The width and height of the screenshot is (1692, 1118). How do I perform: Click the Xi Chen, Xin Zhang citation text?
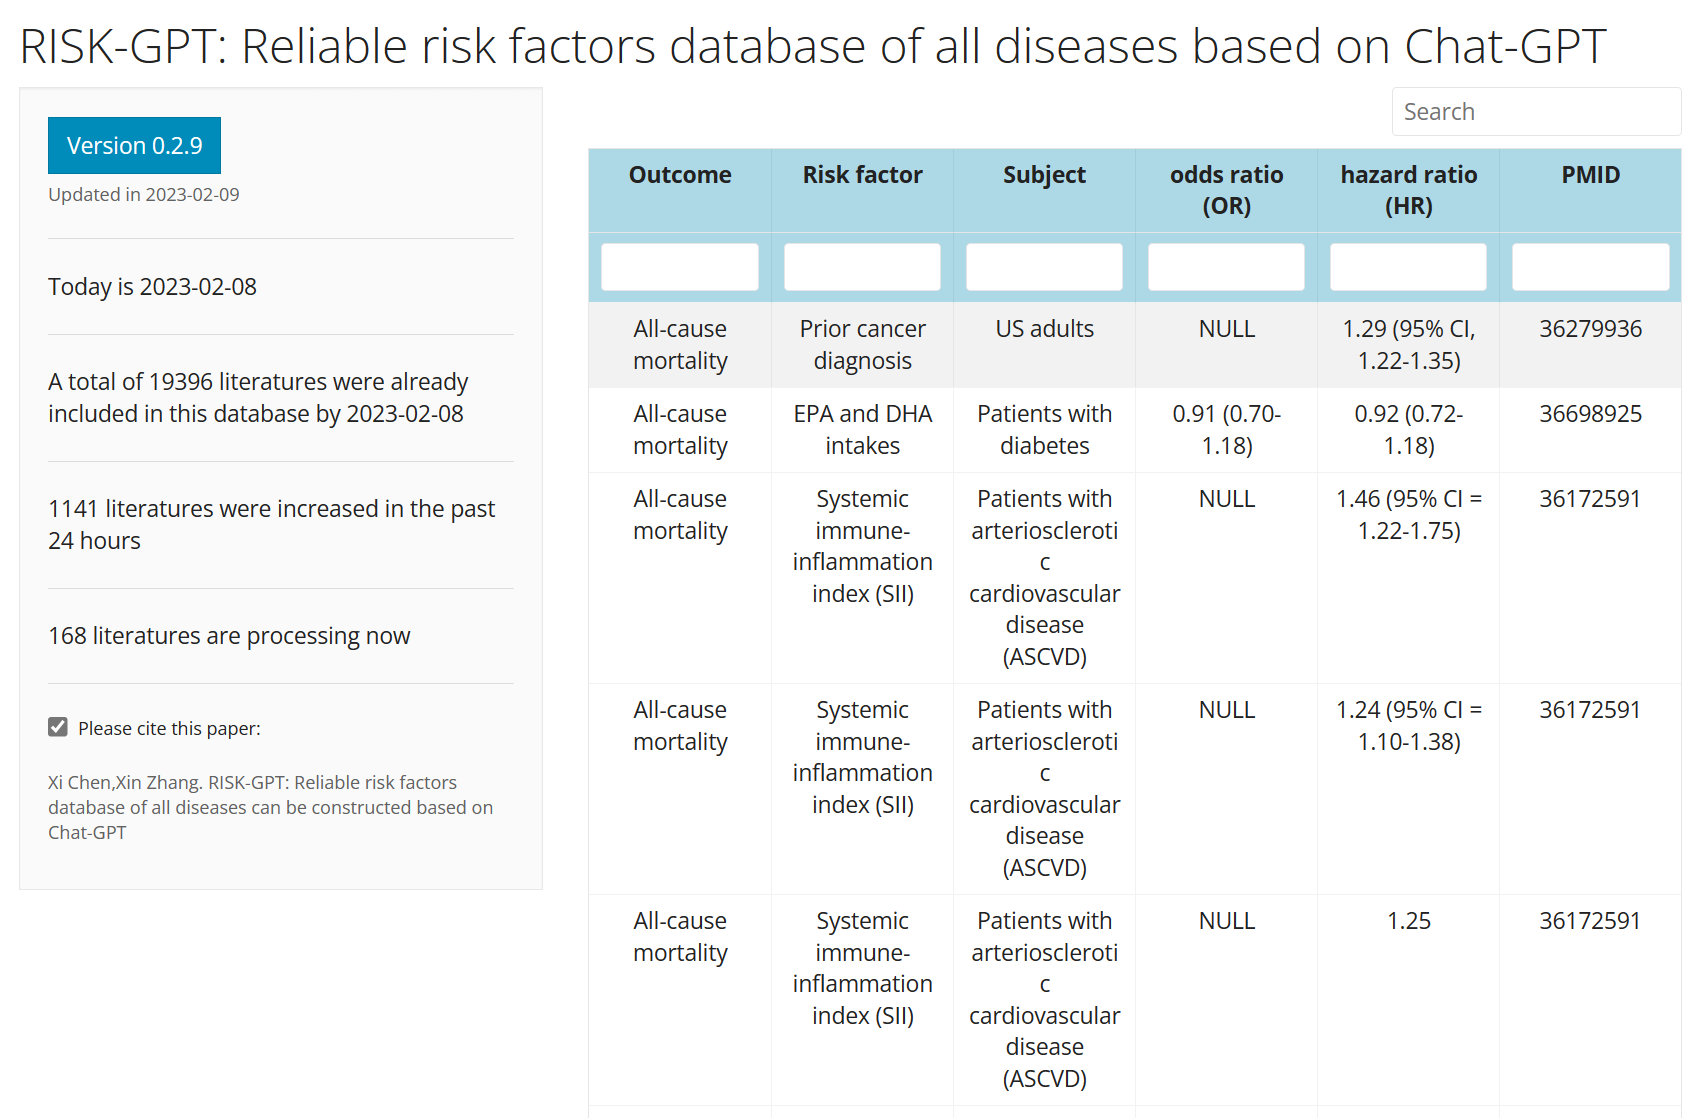pos(269,807)
